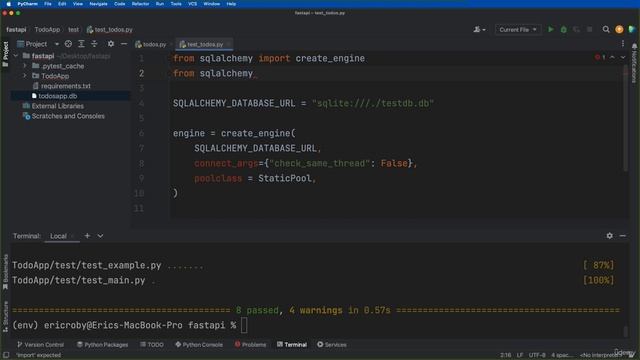Viewport: 640px width, 360px height.
Task: Open the Services tool window
Action: point(332,344)
